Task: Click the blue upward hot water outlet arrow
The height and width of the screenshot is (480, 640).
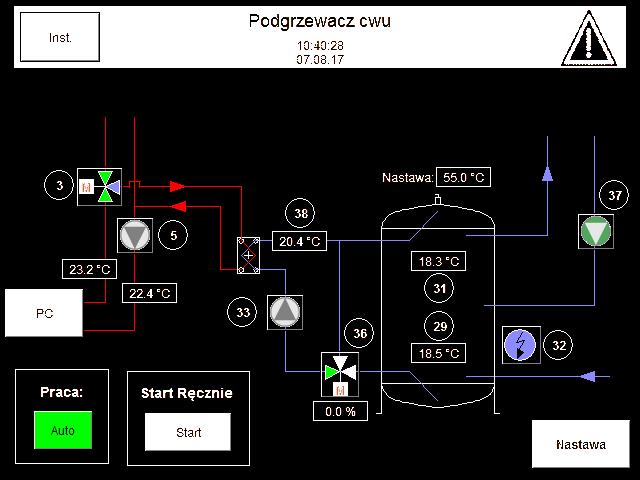Action: tap(547, 173)
